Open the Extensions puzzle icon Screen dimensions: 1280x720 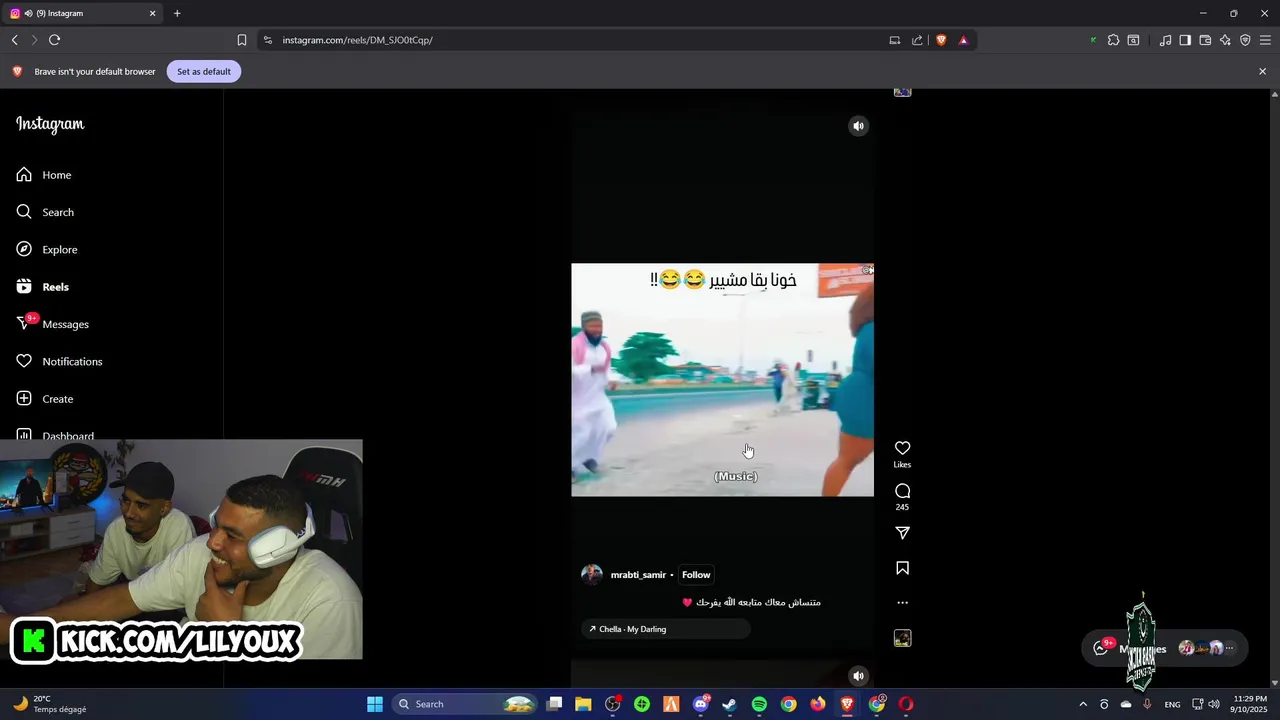pos(1113,40)
